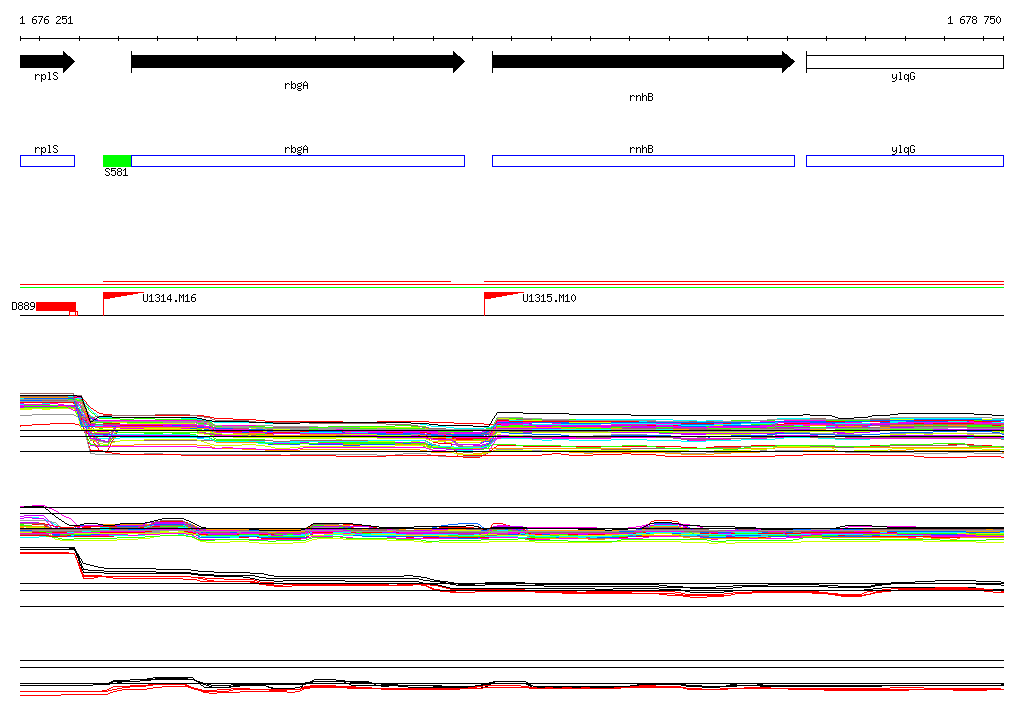Screen dimensions: 1024x714
Task: Select the black rnhB gene arrow
Action: tap(642, 62)
